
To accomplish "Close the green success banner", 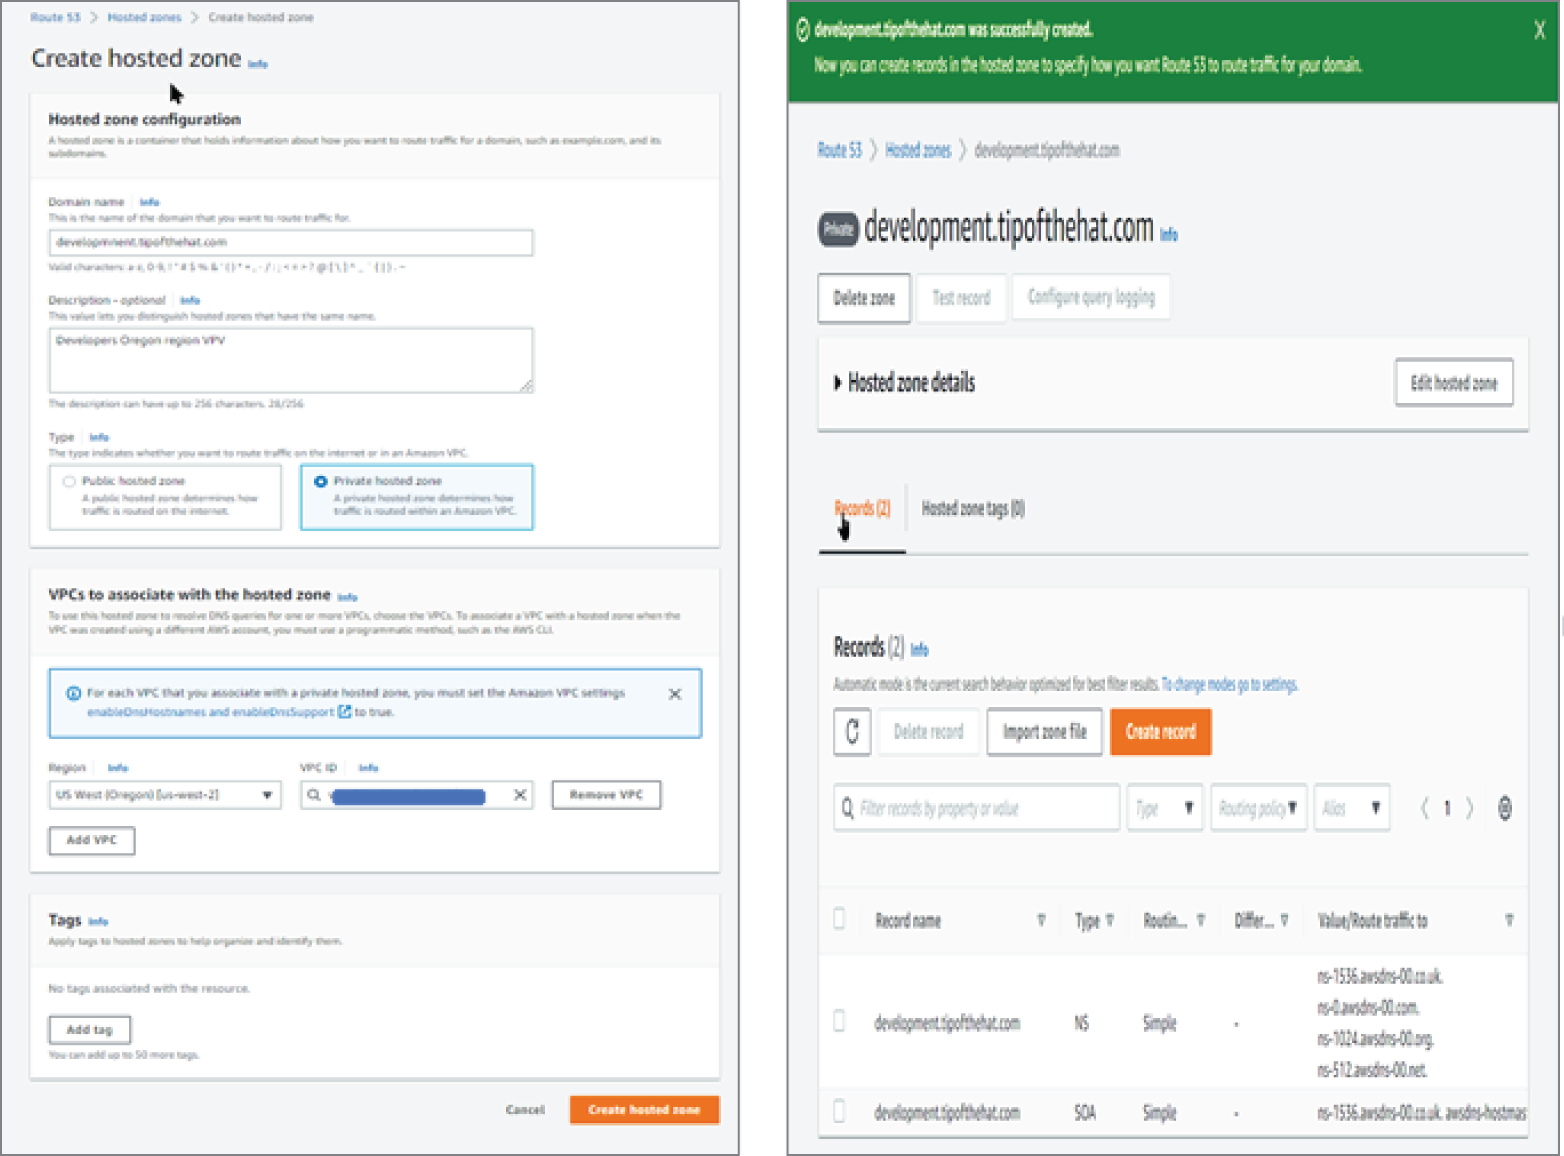I will [x=1540, y=30].
